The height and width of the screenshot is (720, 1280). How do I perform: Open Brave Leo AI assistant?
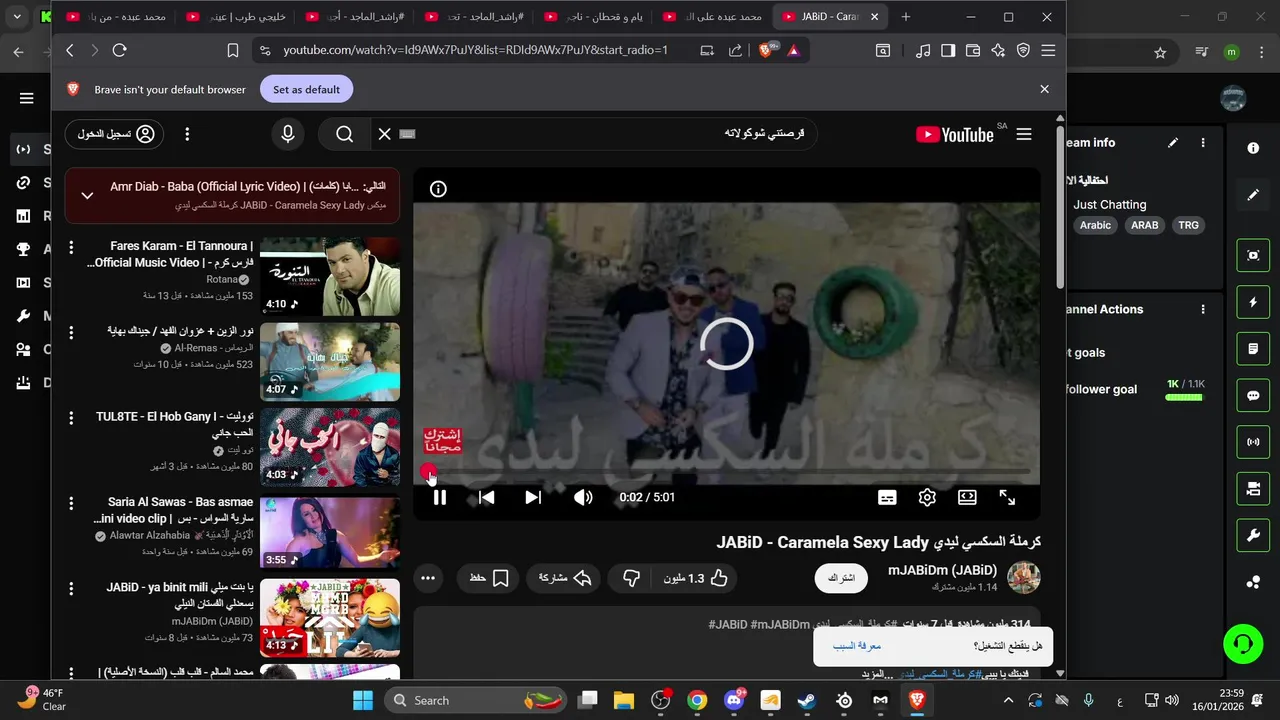pyautogui.click(x=998, y=50)
